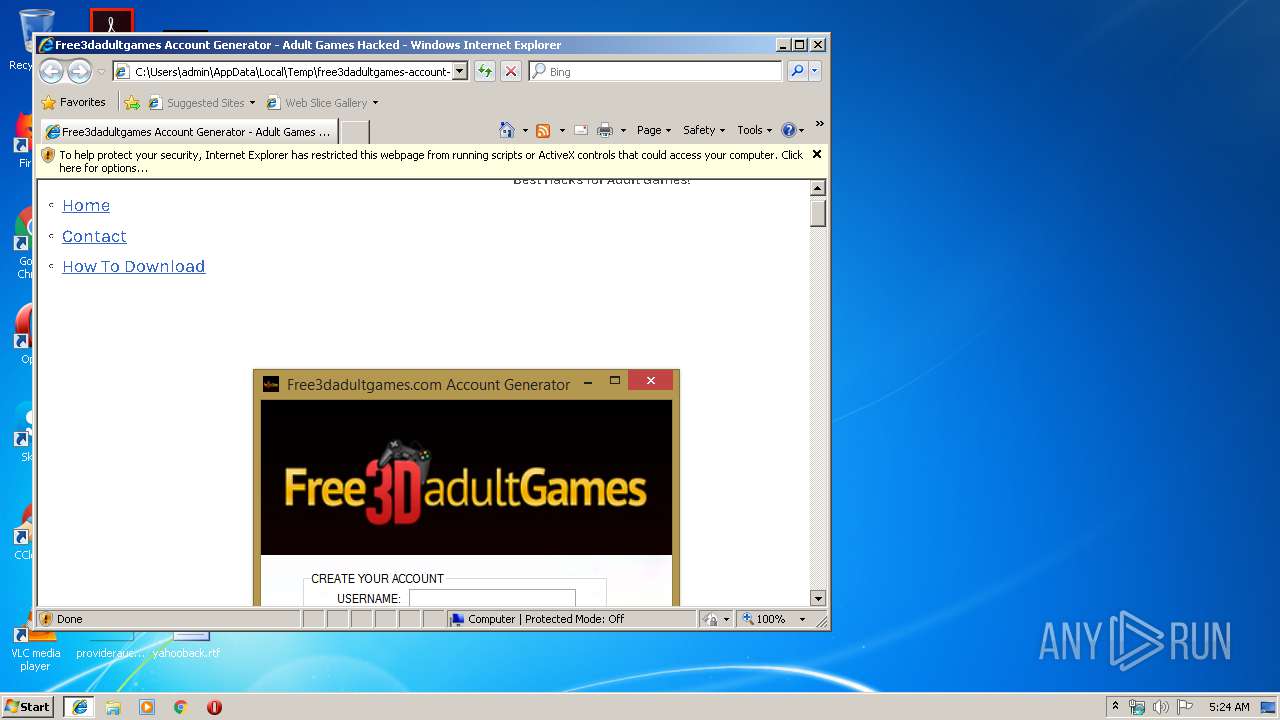Dismiss the security information bar with X

click(817, 154)
